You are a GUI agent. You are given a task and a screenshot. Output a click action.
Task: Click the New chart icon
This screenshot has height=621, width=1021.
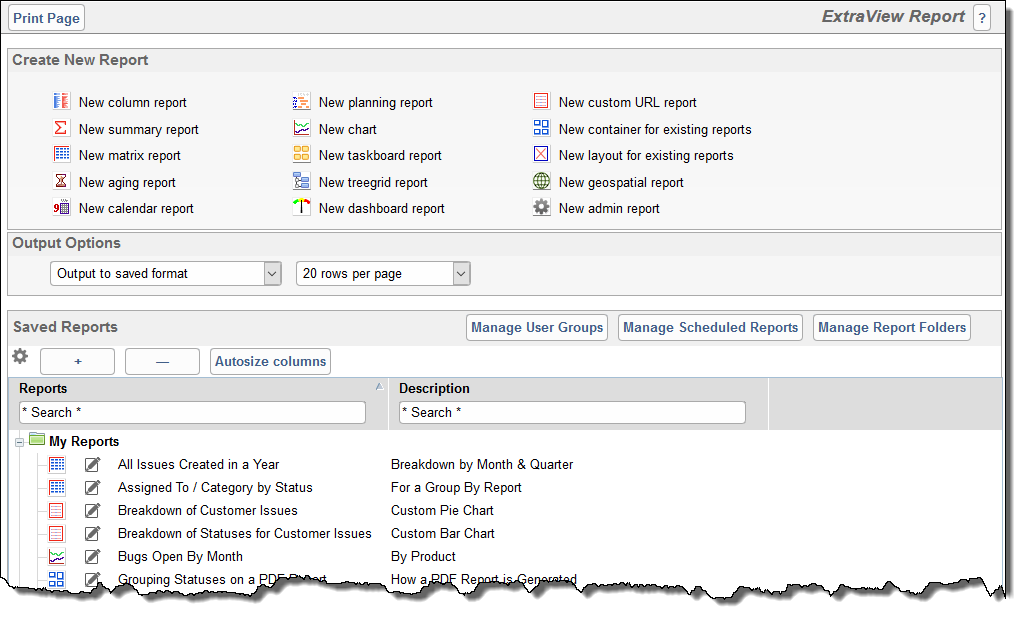pos(301,128)
